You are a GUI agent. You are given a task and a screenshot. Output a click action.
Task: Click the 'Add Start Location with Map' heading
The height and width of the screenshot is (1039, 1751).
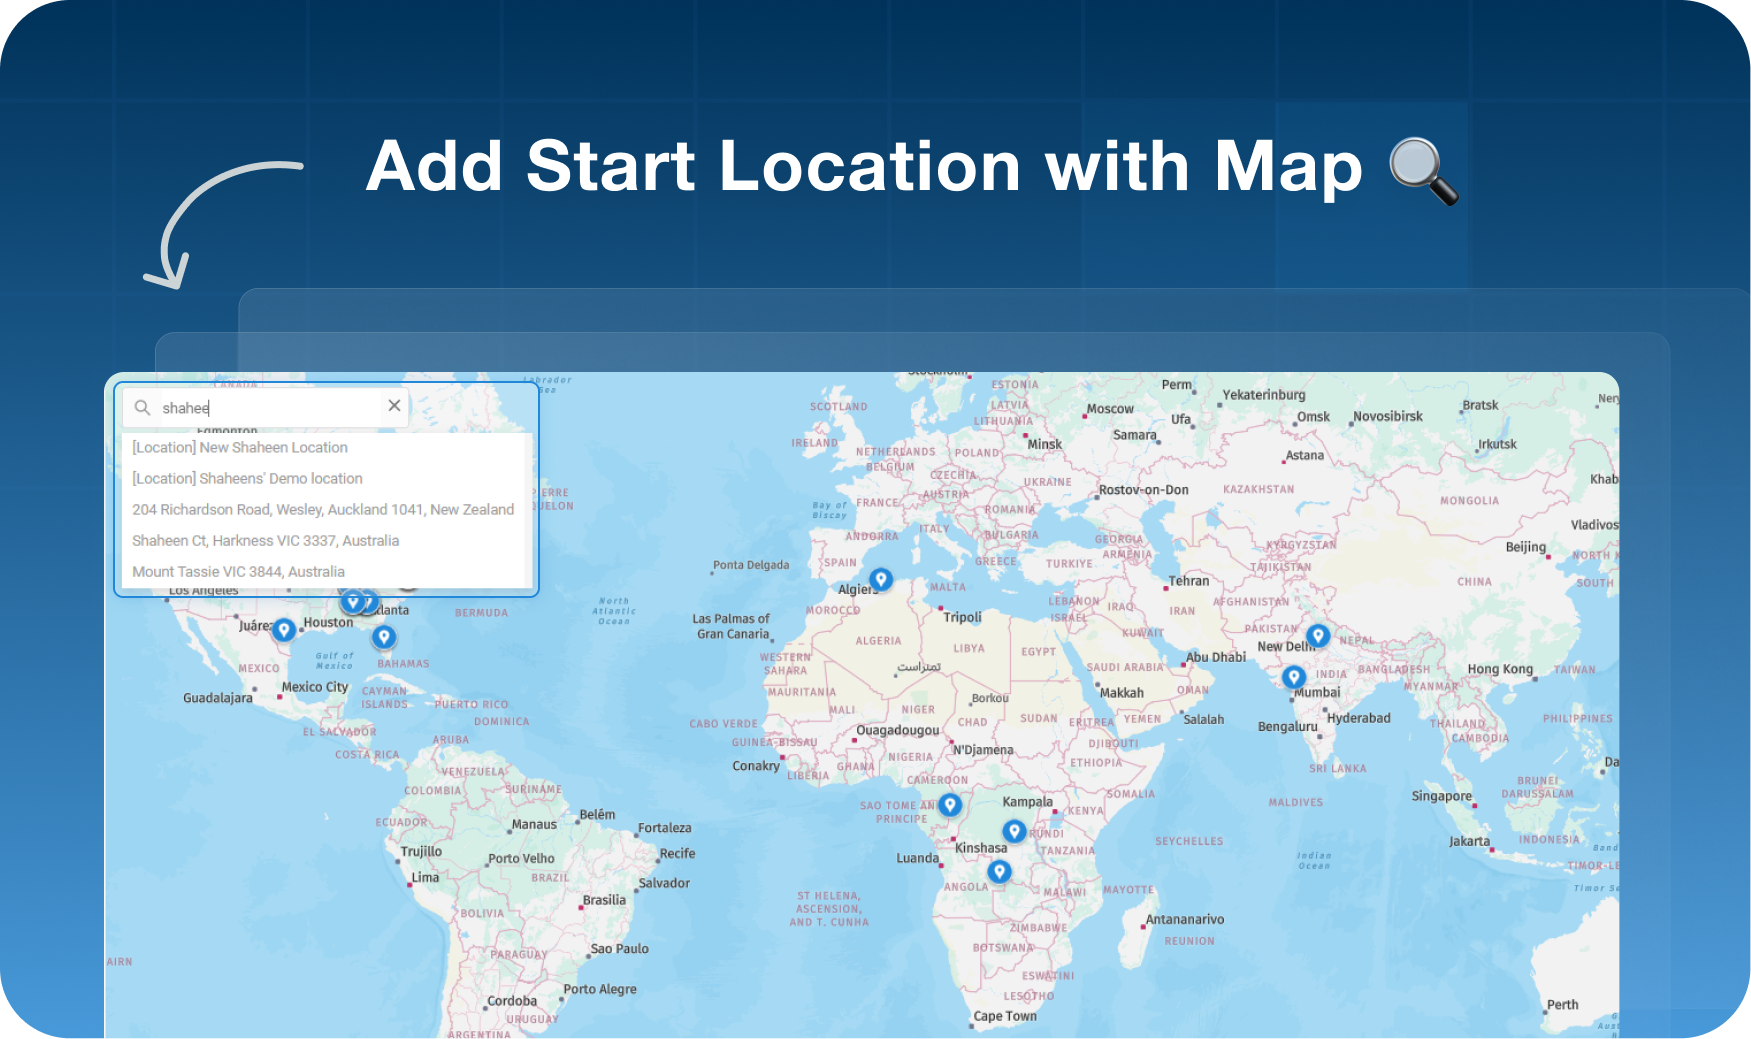click(x=864, y=166)
